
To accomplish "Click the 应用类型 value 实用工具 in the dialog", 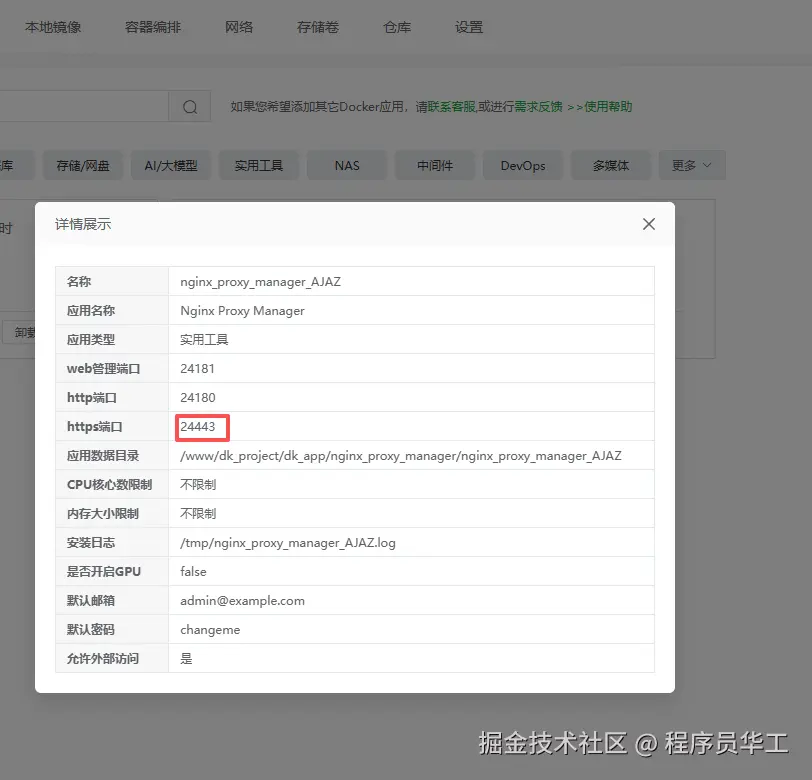I will [204, 340].
